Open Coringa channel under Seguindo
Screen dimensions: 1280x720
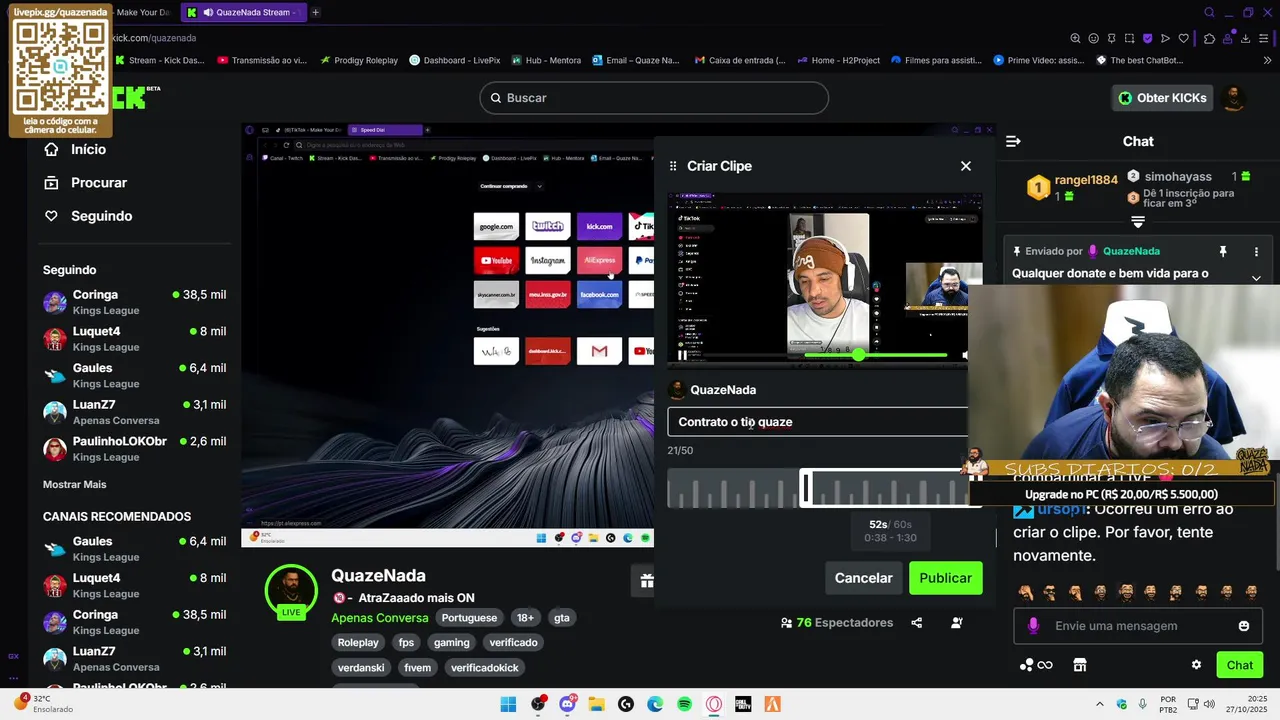point(134,302)
